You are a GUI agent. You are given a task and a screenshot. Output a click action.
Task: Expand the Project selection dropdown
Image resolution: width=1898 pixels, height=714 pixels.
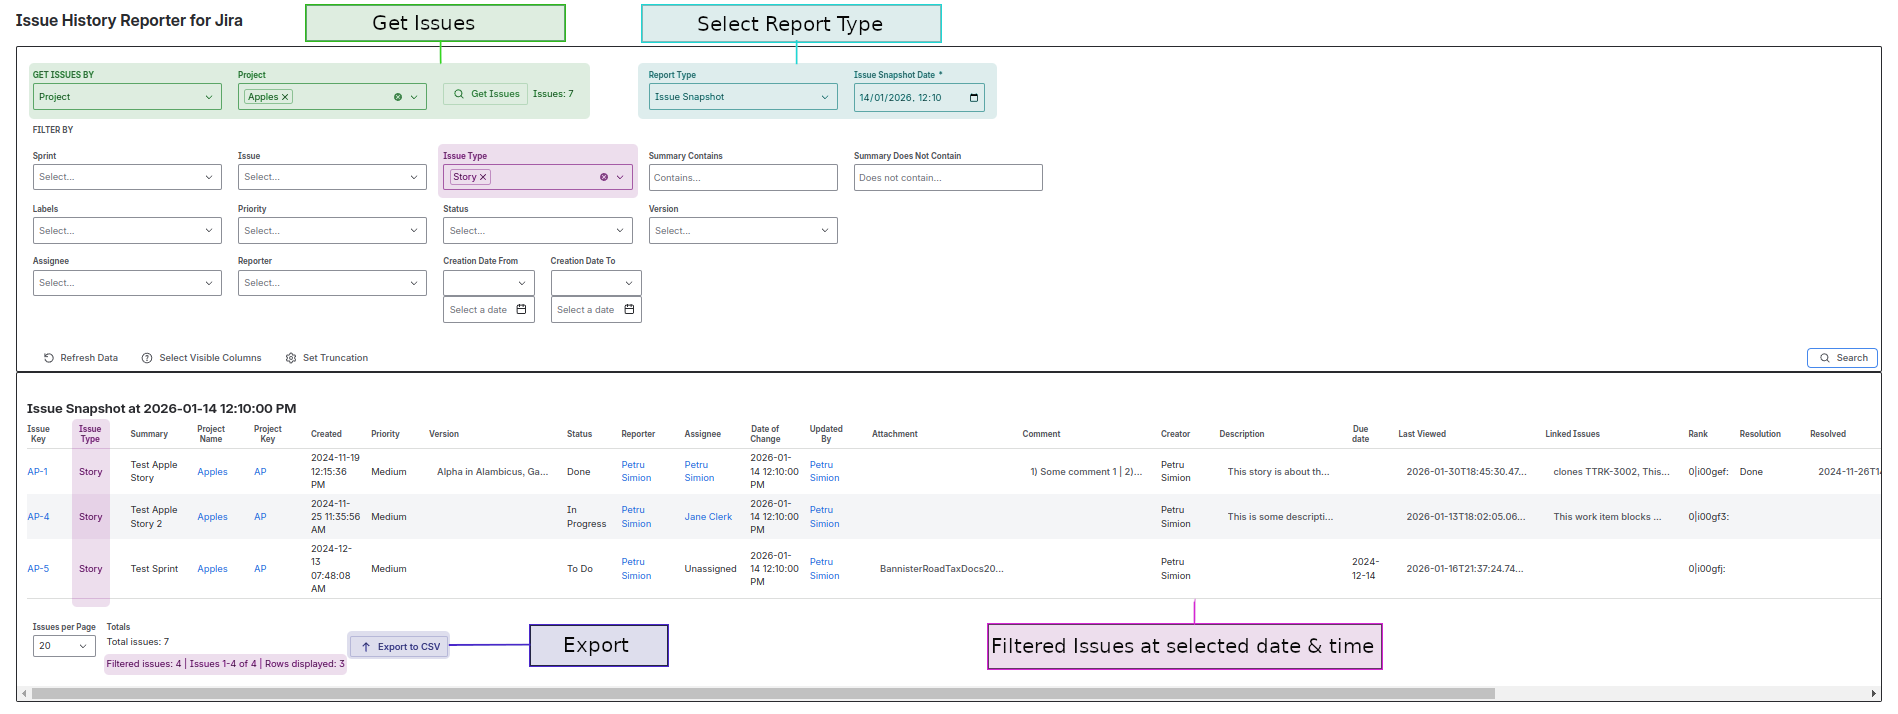tap(414, 97)
